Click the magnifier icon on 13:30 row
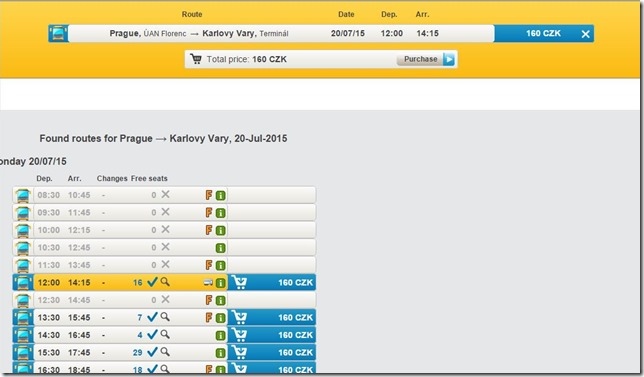644x377 pixels. click(165, 317)
